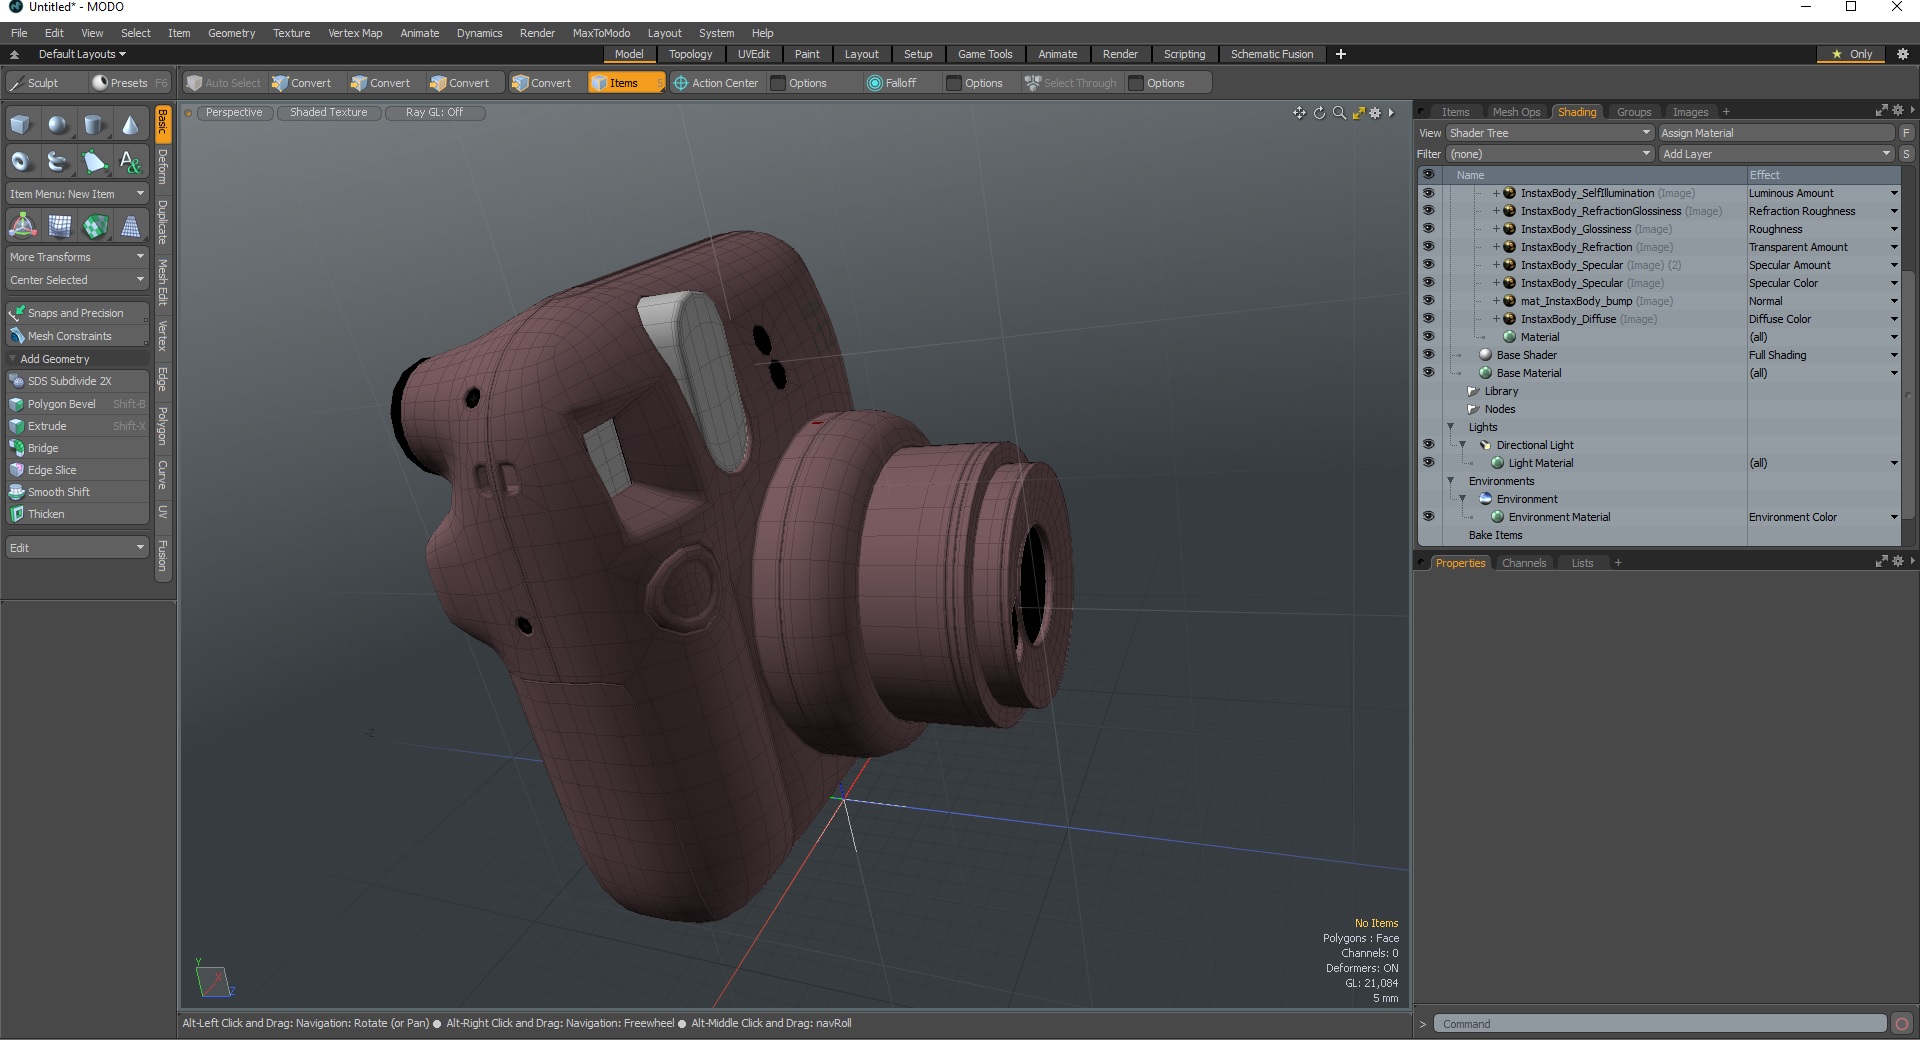Select the Cylinder primitive tool

(94, 125)
